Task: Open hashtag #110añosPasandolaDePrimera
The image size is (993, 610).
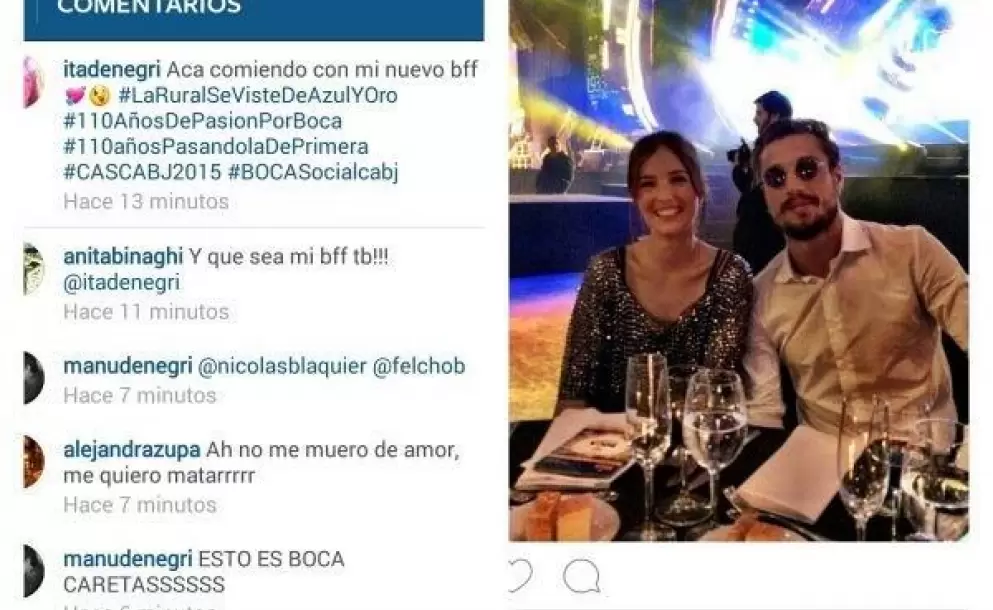Action: pyautogui.click(x=216, y=146)
